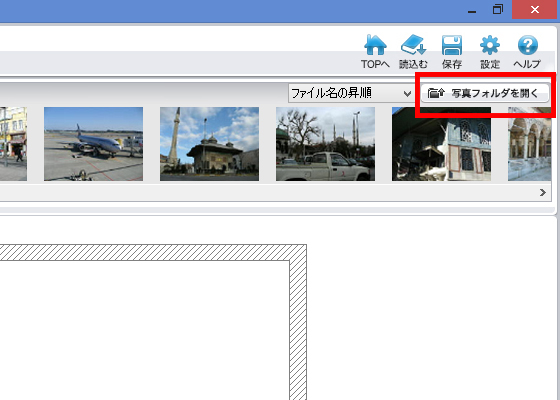560x400 pixels.
Task: Go to TOPへ home icon
Action: point(375,52)
